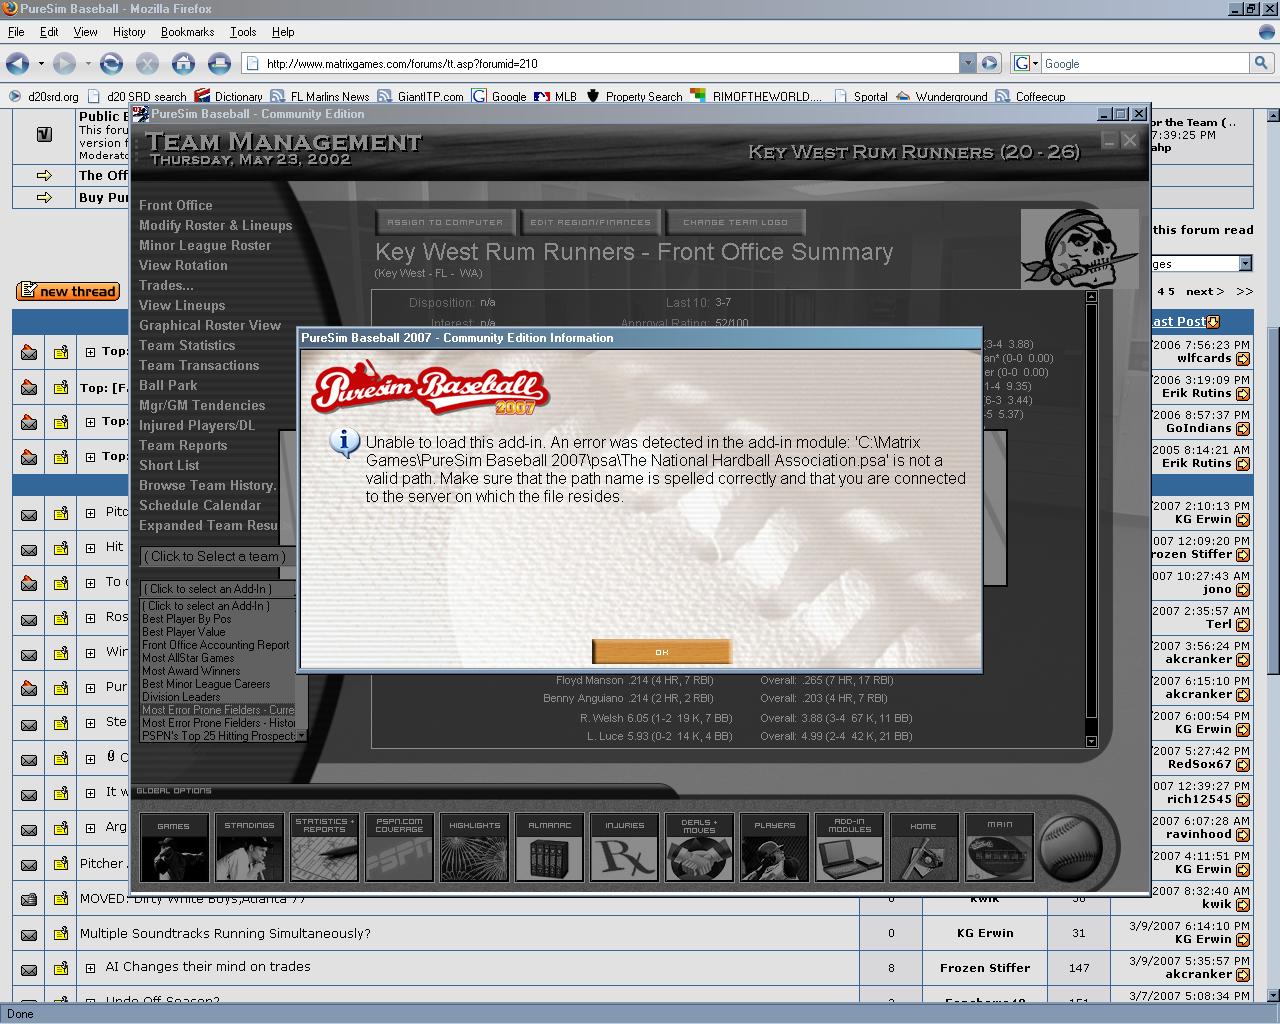
Task: Click last-post icon beside RedSox67
Action: tap(1242, 764)
